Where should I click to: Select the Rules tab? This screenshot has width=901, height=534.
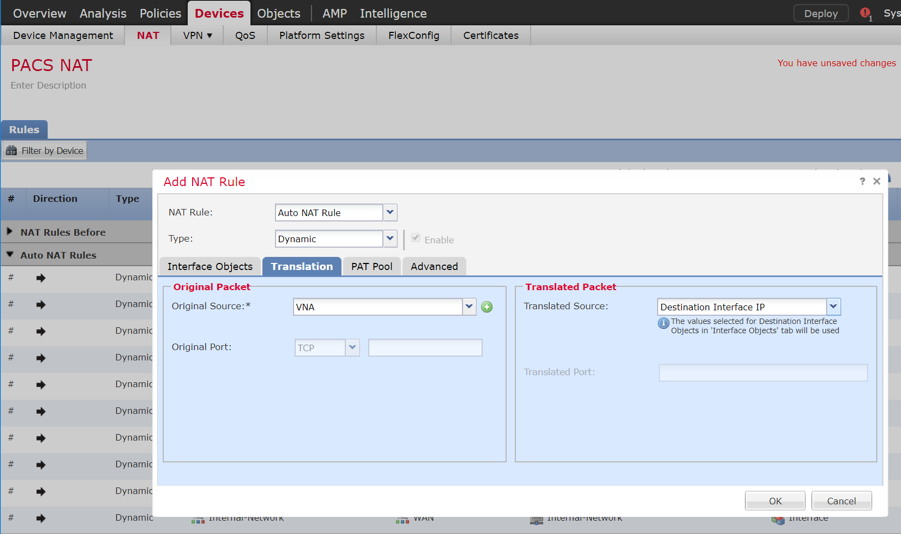(x=24, y=129)
